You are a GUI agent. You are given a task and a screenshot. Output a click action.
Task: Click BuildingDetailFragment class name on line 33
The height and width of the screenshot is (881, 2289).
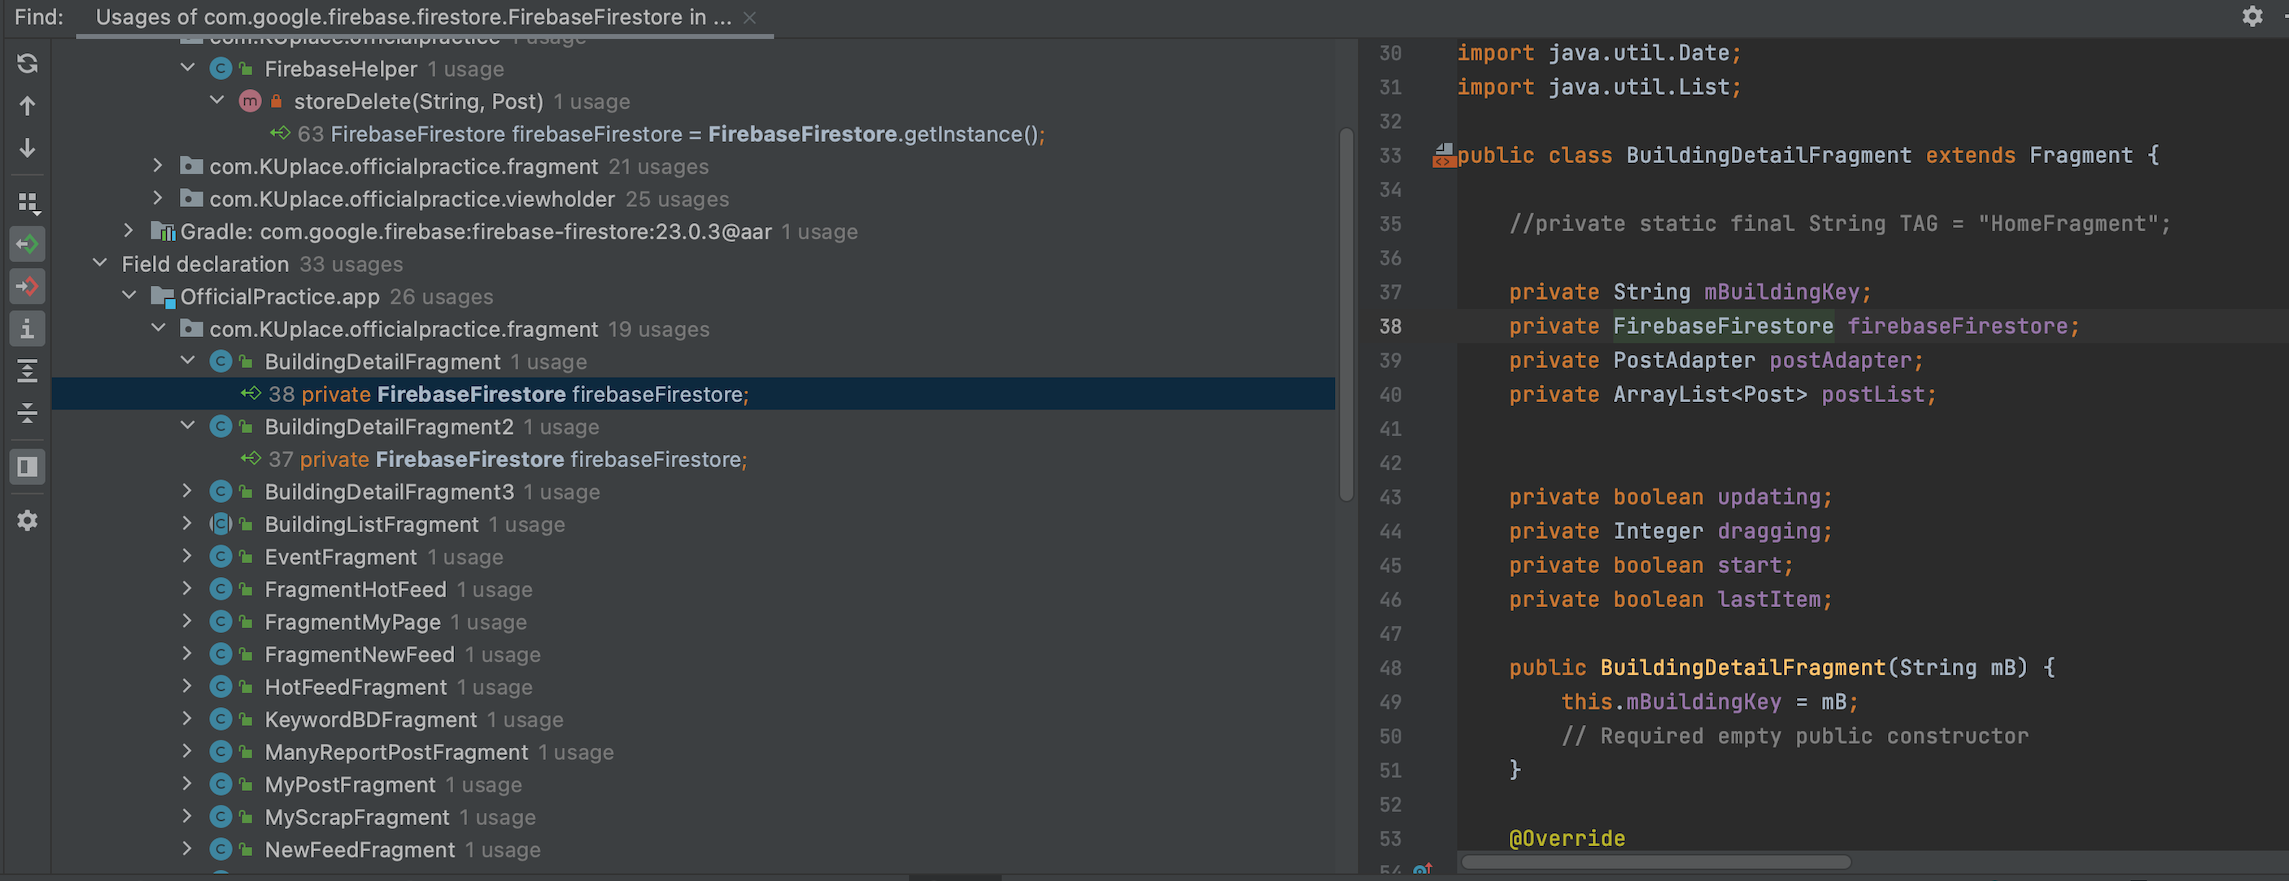coord(1768,155)
